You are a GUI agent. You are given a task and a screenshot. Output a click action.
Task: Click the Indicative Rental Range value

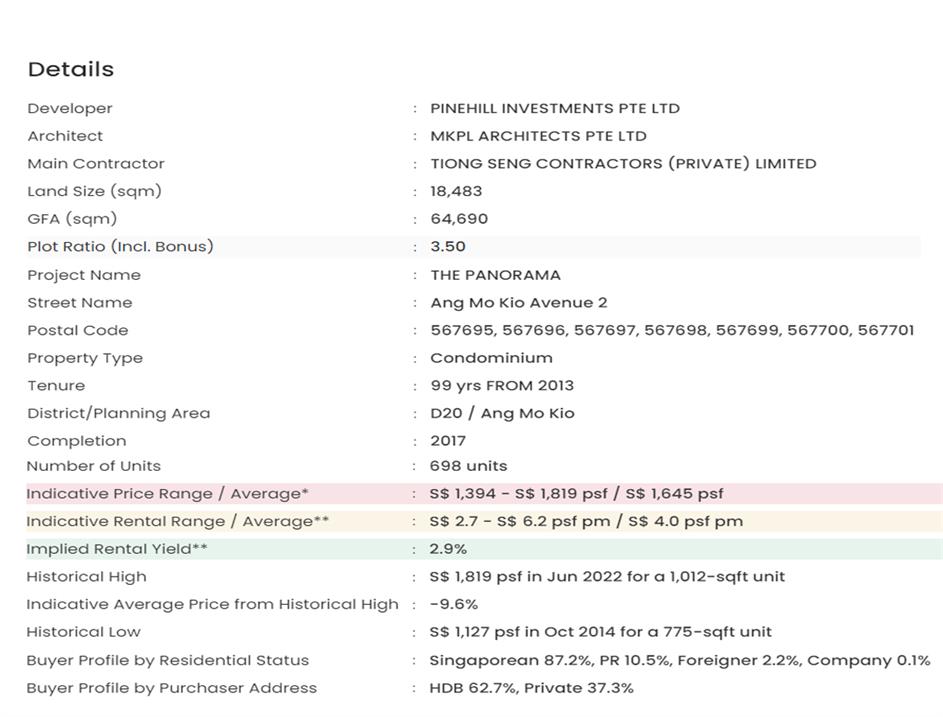click(x=586, y=521)
